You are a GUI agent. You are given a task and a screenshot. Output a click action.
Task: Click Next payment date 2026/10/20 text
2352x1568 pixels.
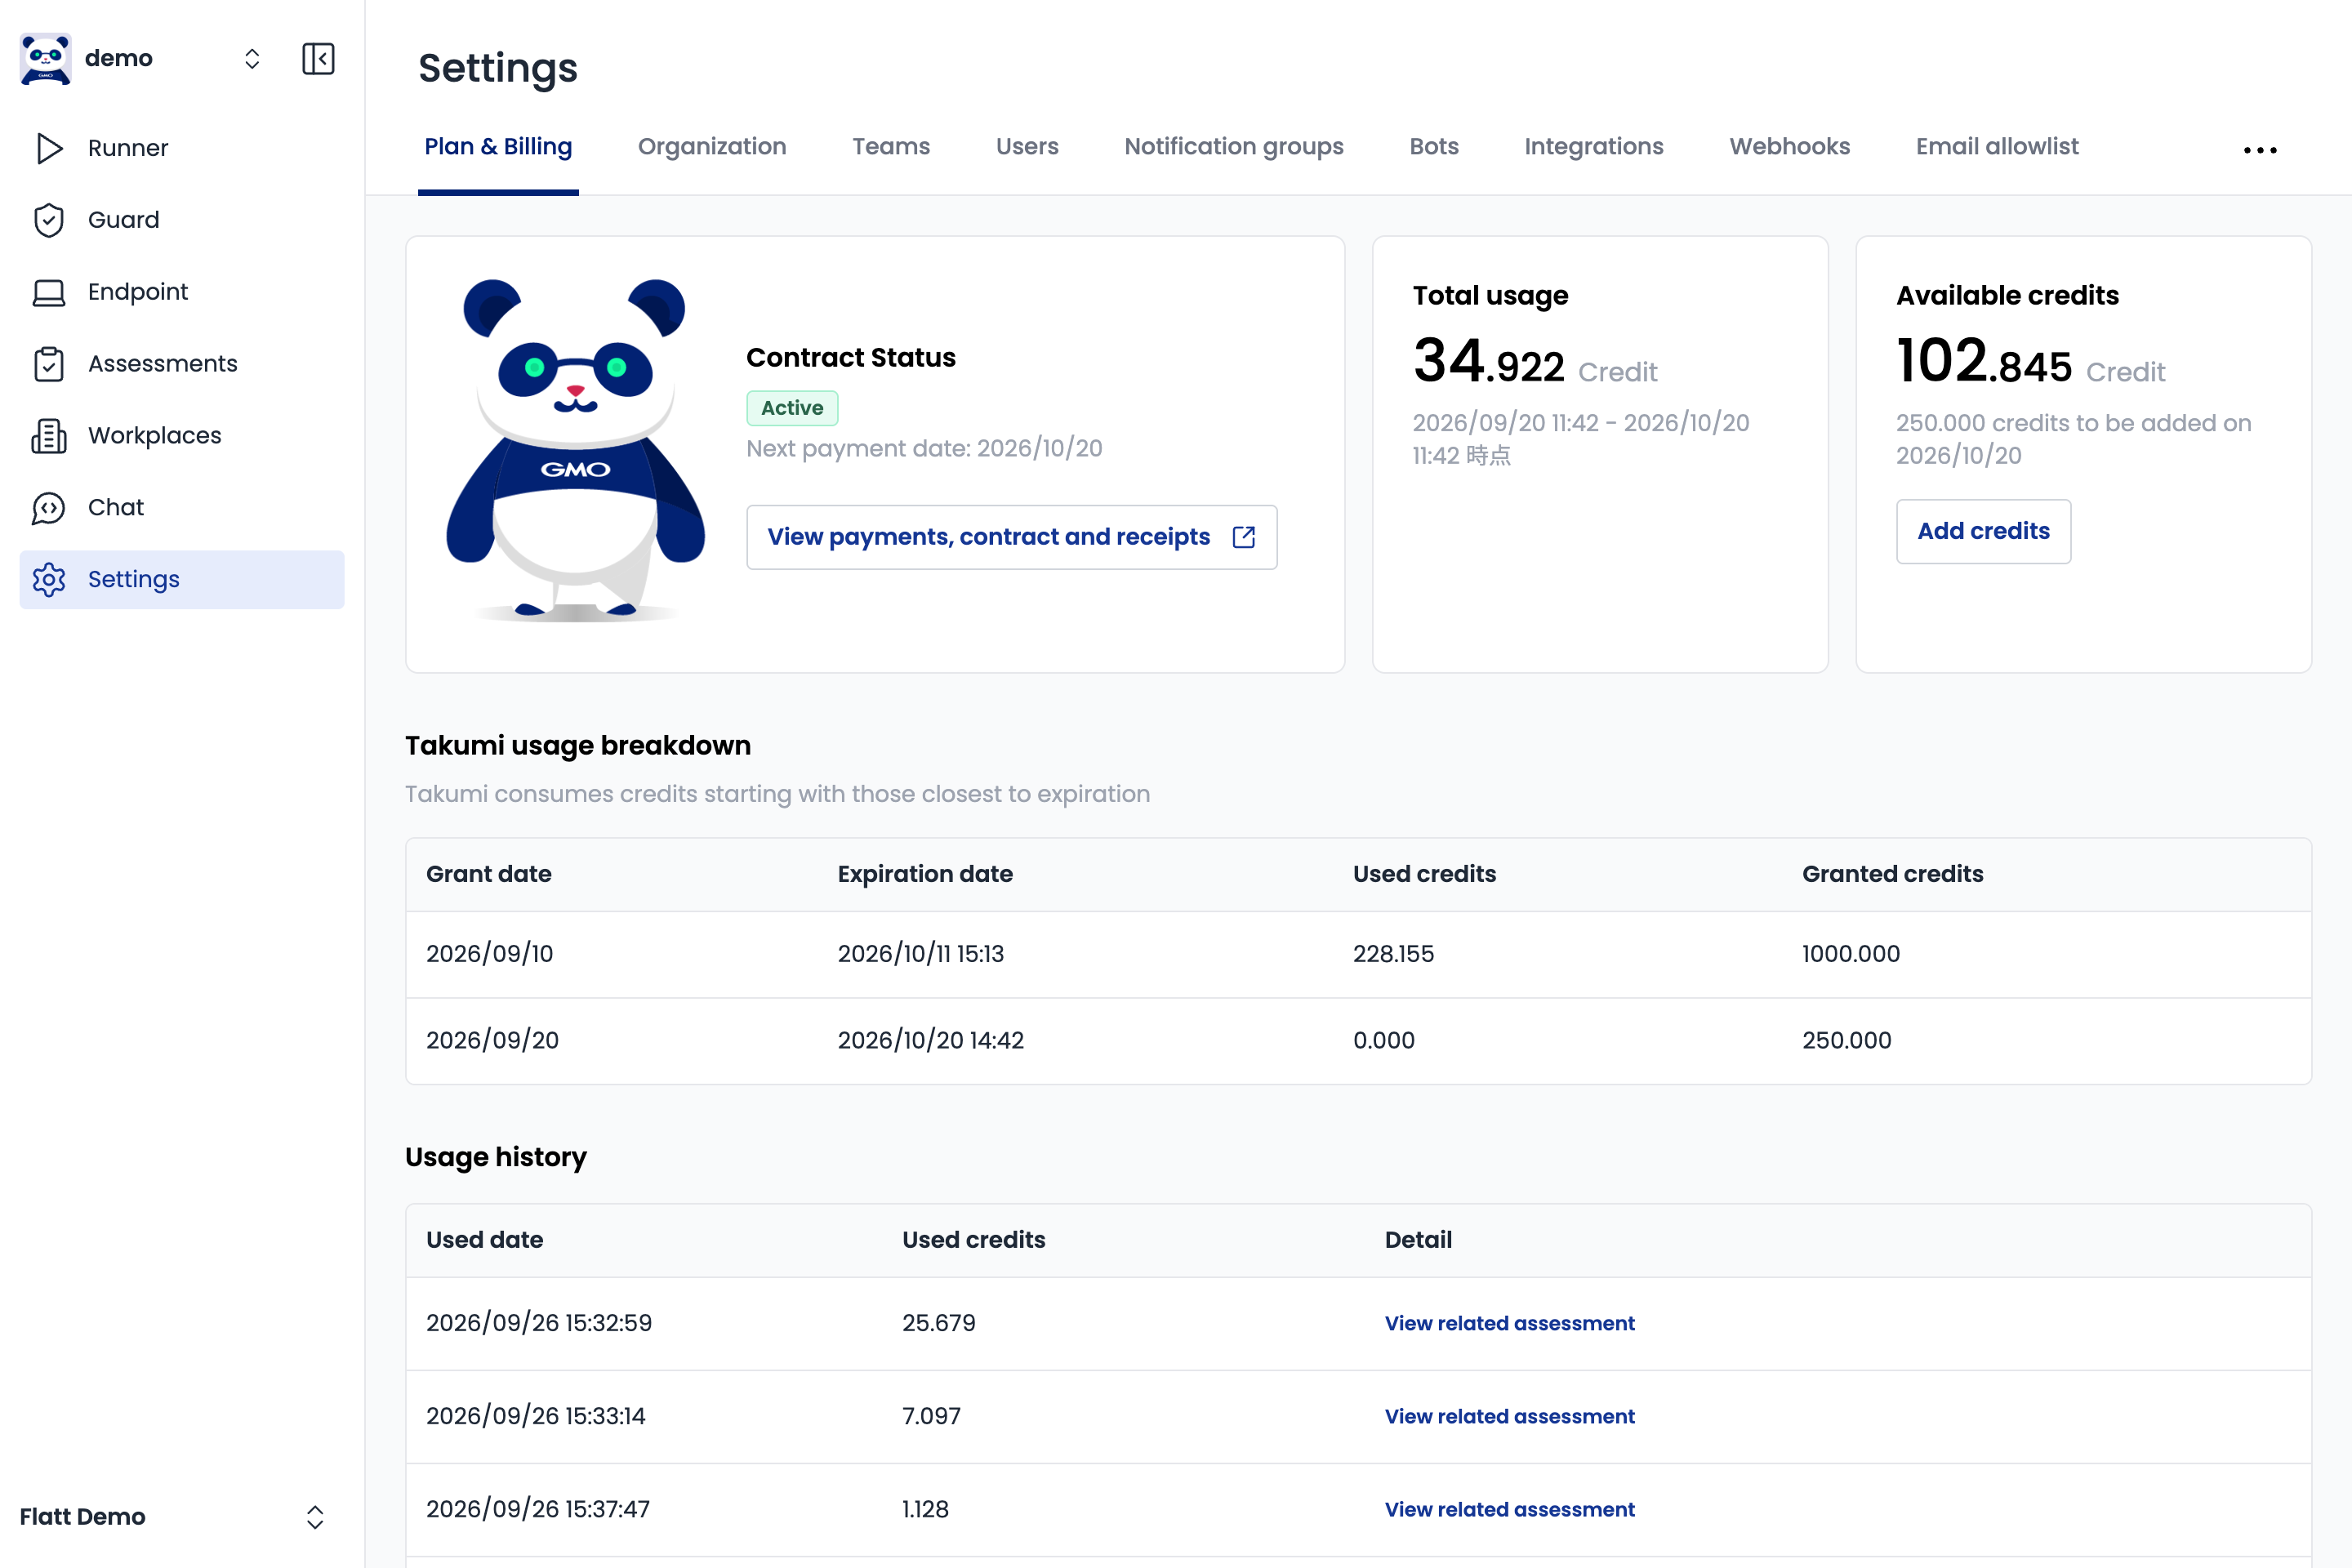tap(925, 449)
